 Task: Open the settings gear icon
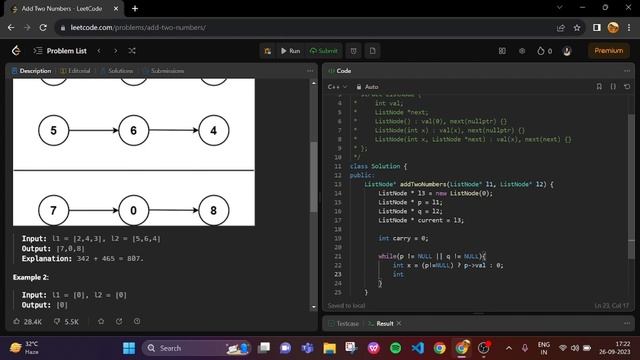(x=522, y=51)
